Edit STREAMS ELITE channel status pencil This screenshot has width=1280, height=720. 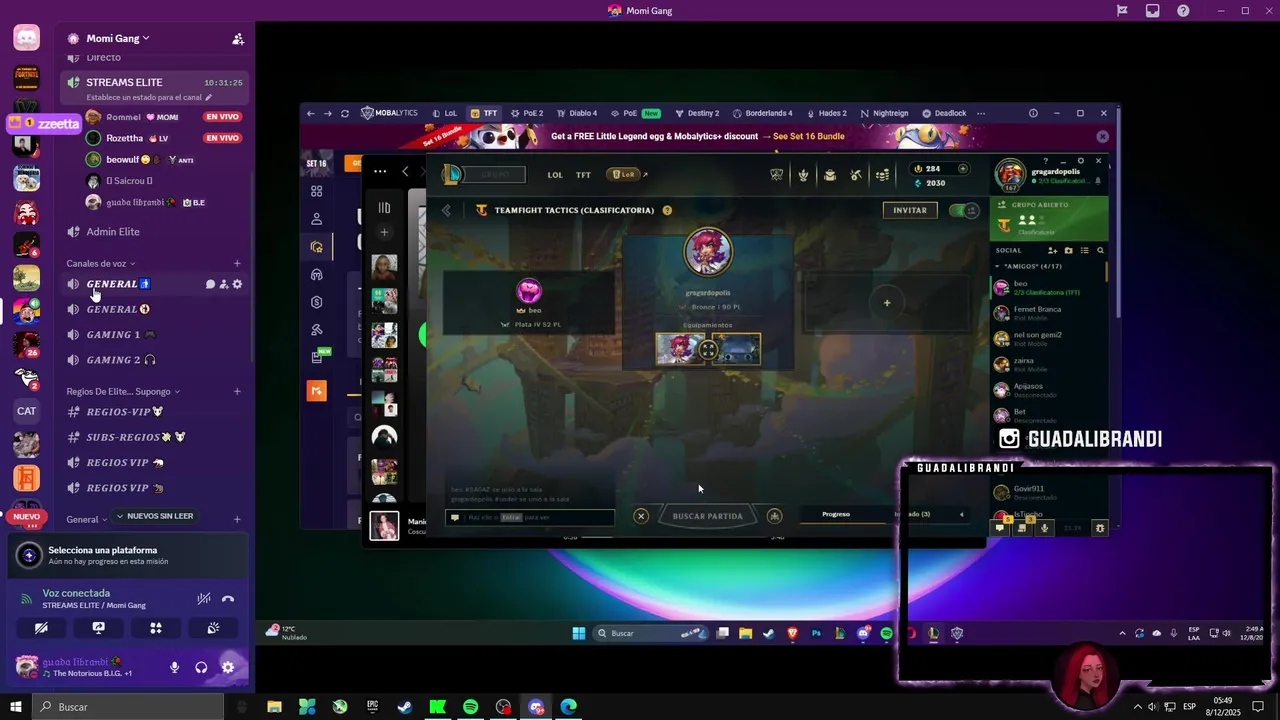tap(210, 98)
